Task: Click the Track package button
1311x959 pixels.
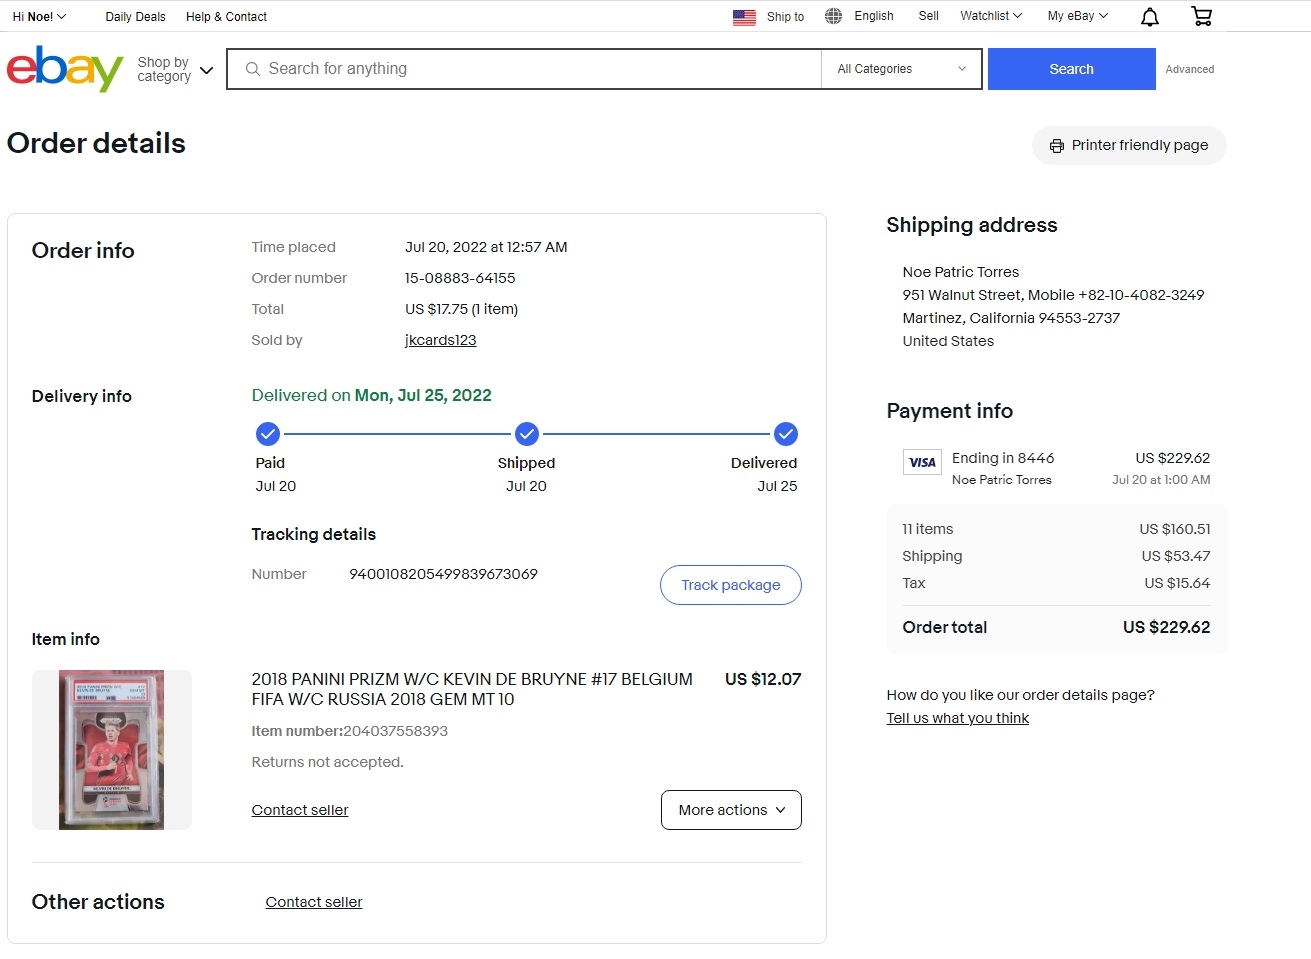Action: point(731,585)
